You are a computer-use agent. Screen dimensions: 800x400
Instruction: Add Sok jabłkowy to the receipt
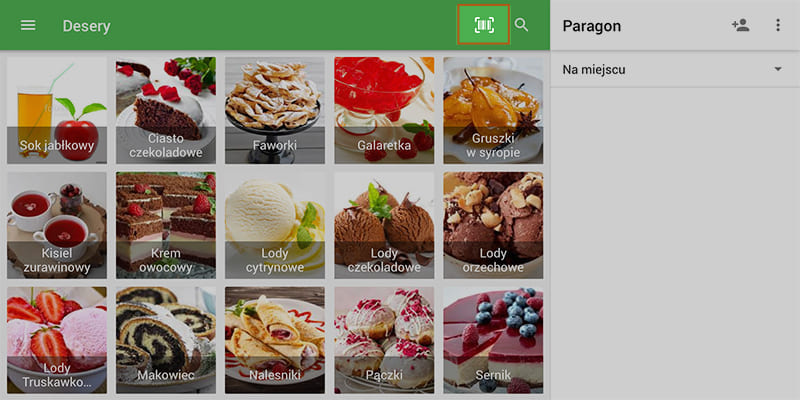point(57,110)
